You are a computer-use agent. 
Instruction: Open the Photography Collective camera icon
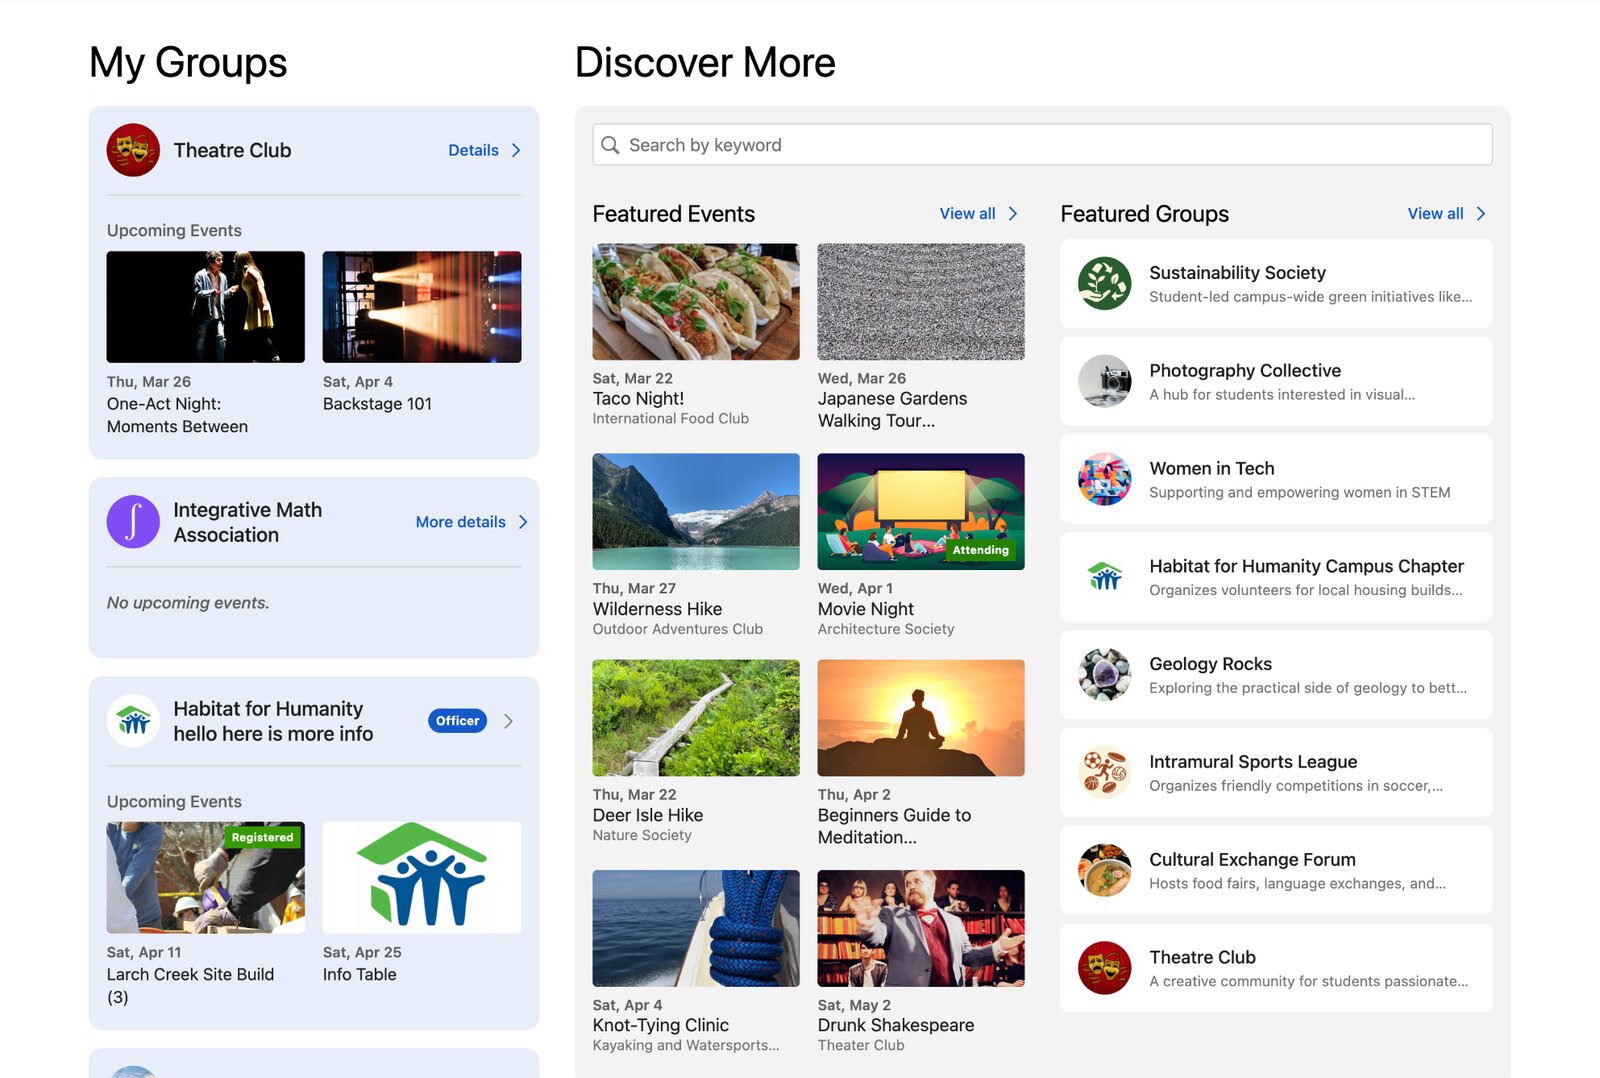pyautogui.click(x=1104, y=381)
